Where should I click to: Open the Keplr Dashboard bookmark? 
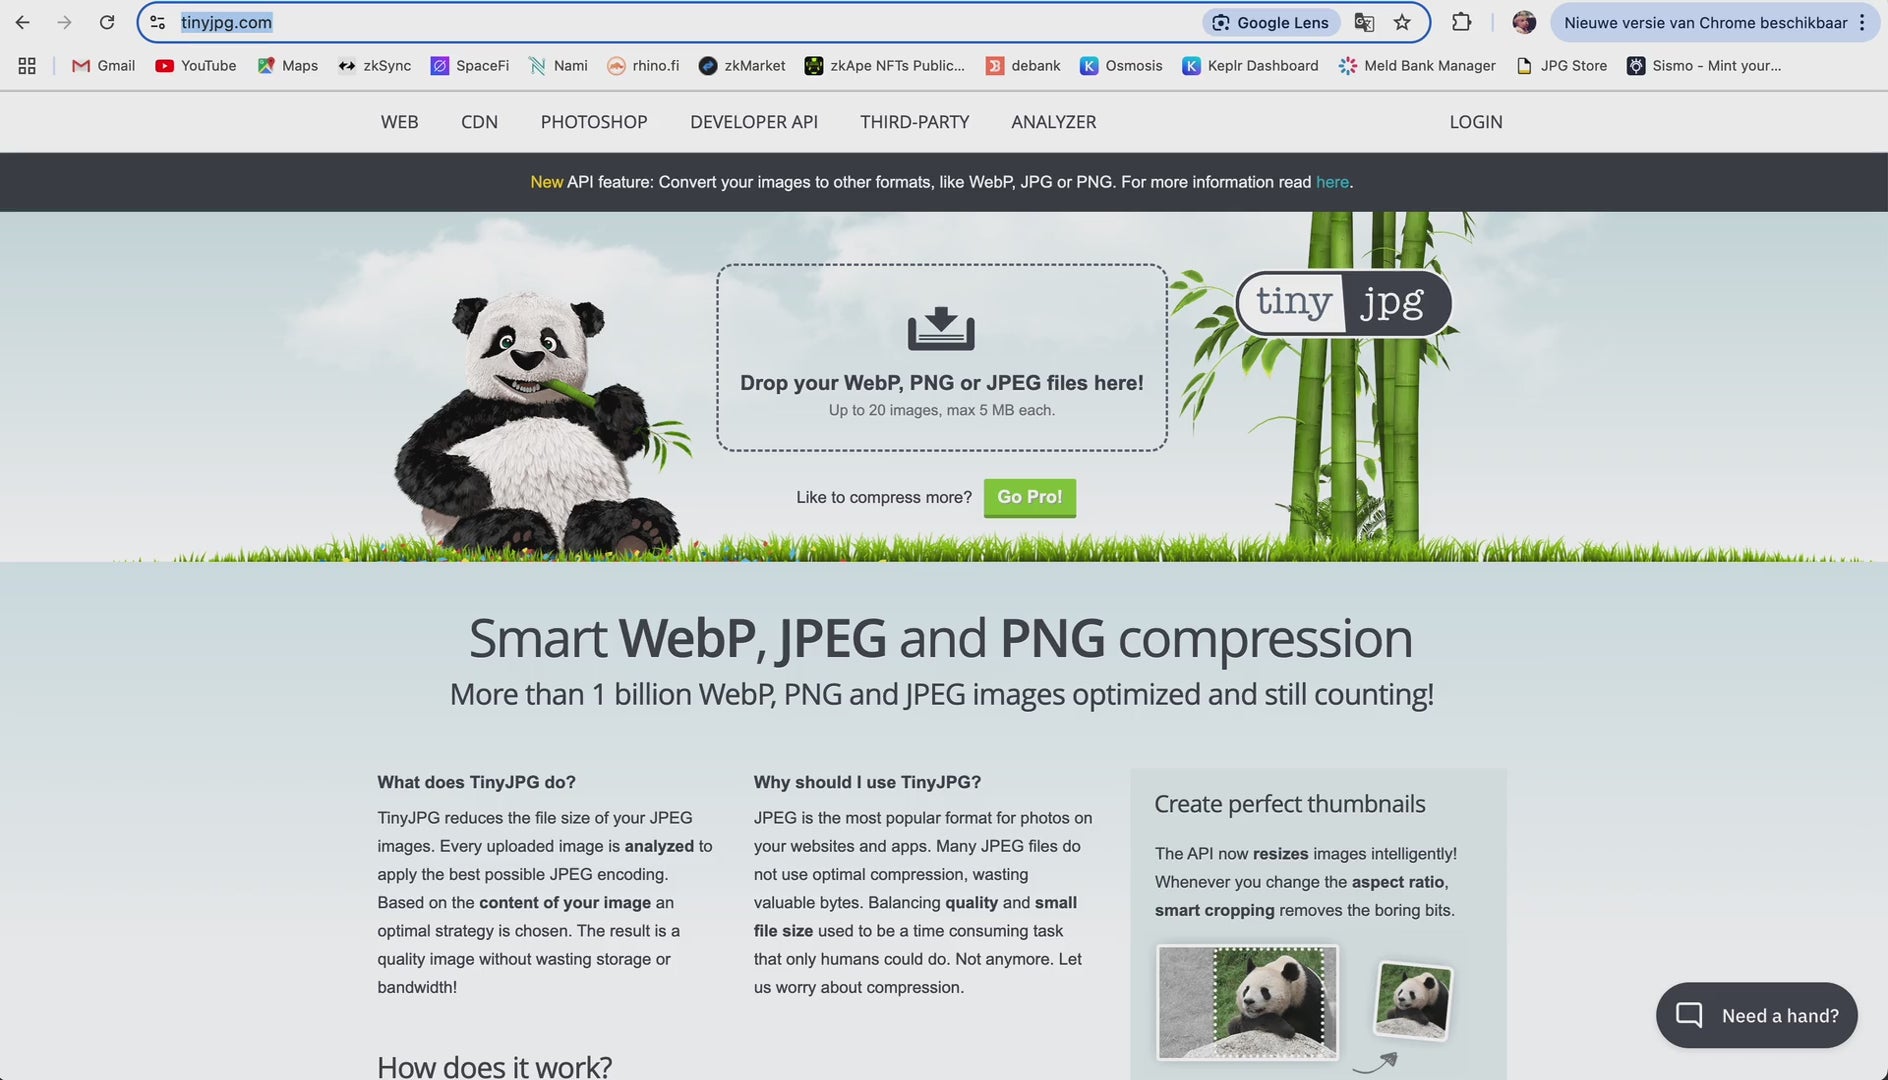[1250, 66]
